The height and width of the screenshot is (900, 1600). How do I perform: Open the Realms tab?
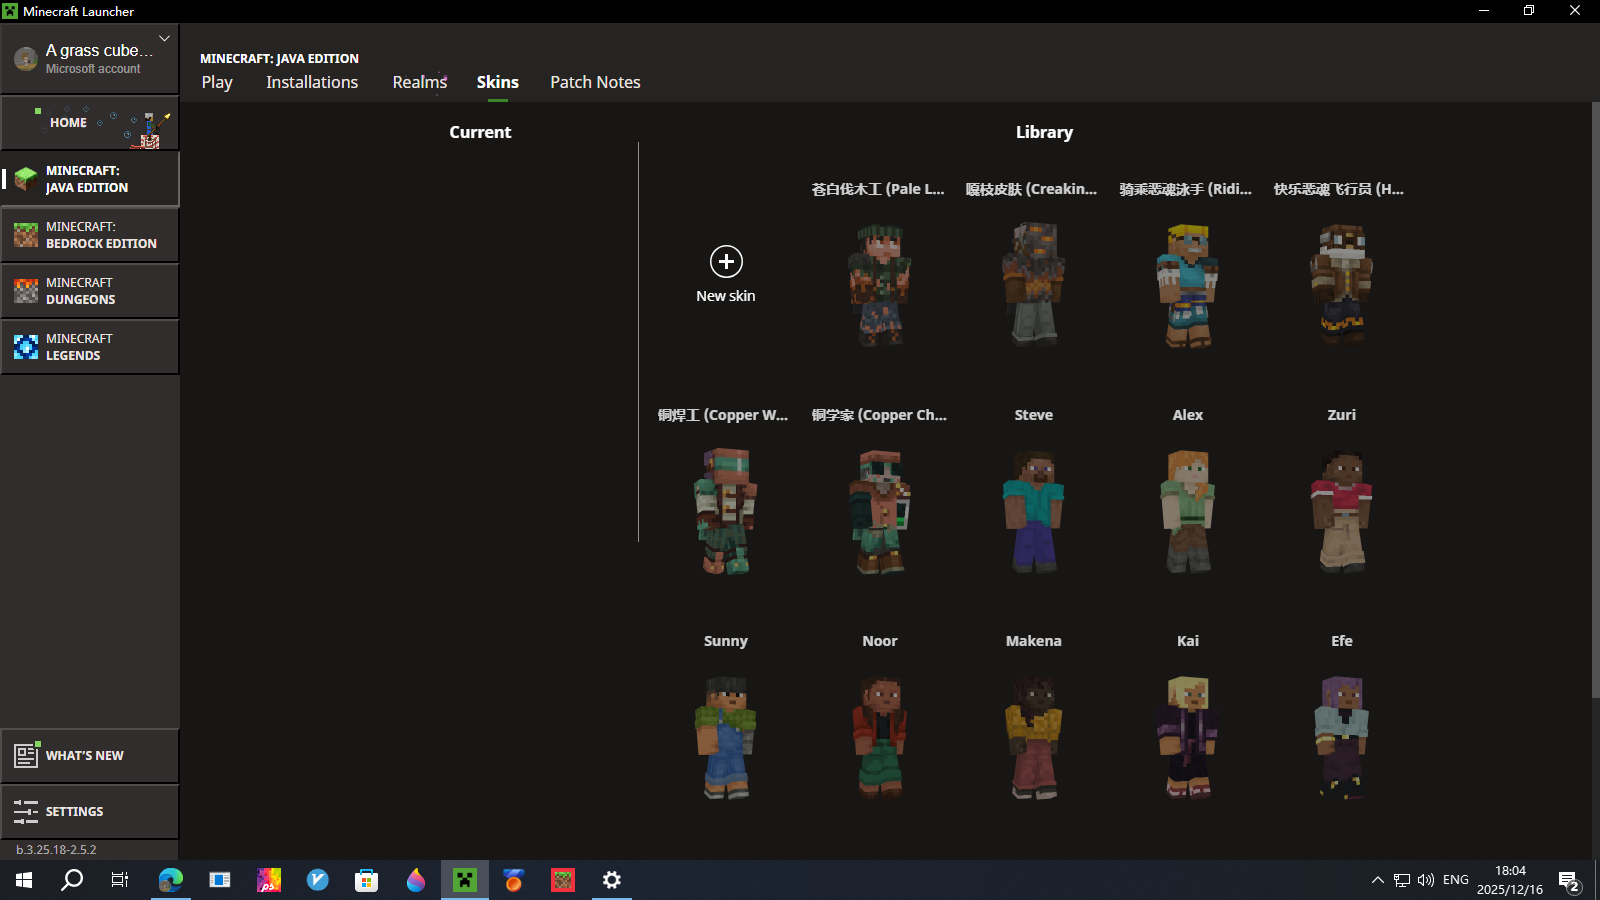click(x=419, y=82)
